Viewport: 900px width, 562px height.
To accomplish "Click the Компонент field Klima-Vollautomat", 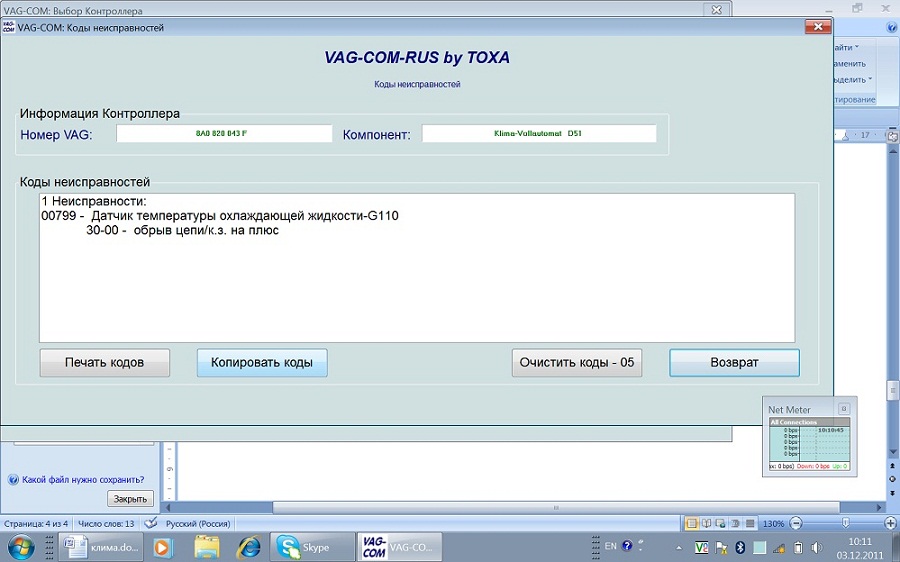I will coord(539,133).
